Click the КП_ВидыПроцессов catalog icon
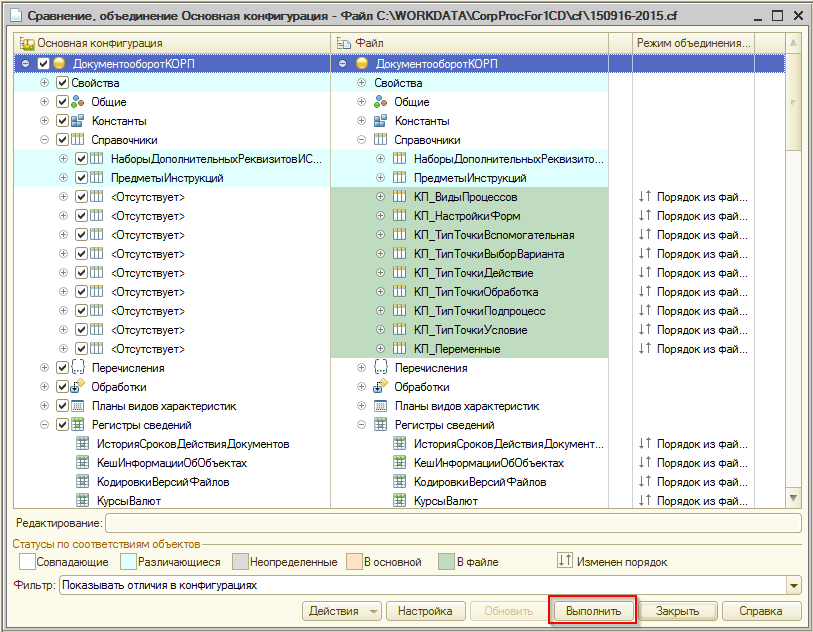 399,197
